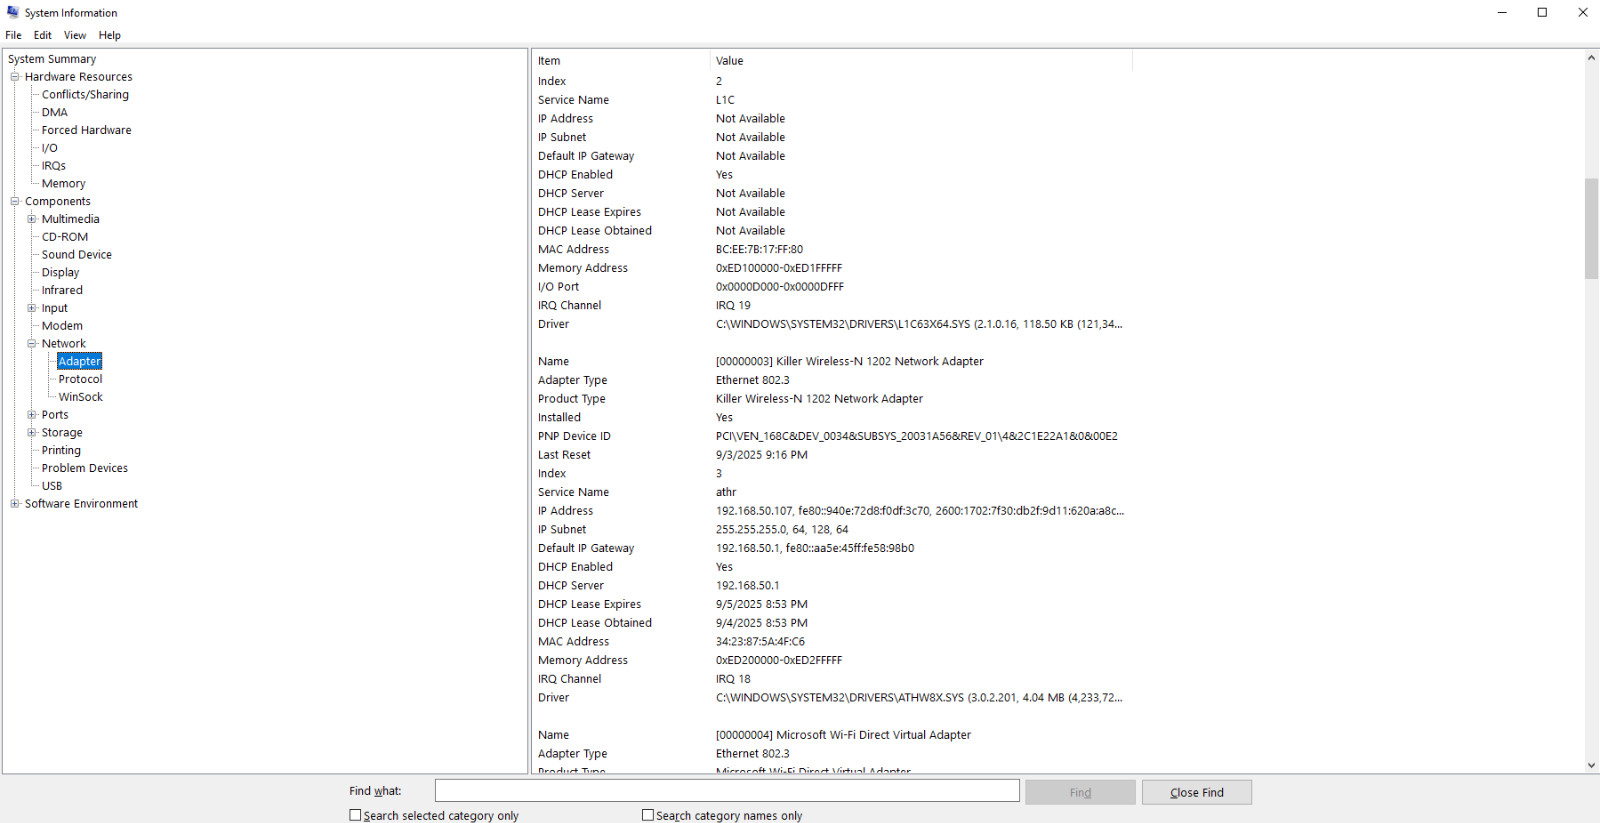Viewport: 1600px width, 823px height.
Task: Open the View menu
Action: 75,35
